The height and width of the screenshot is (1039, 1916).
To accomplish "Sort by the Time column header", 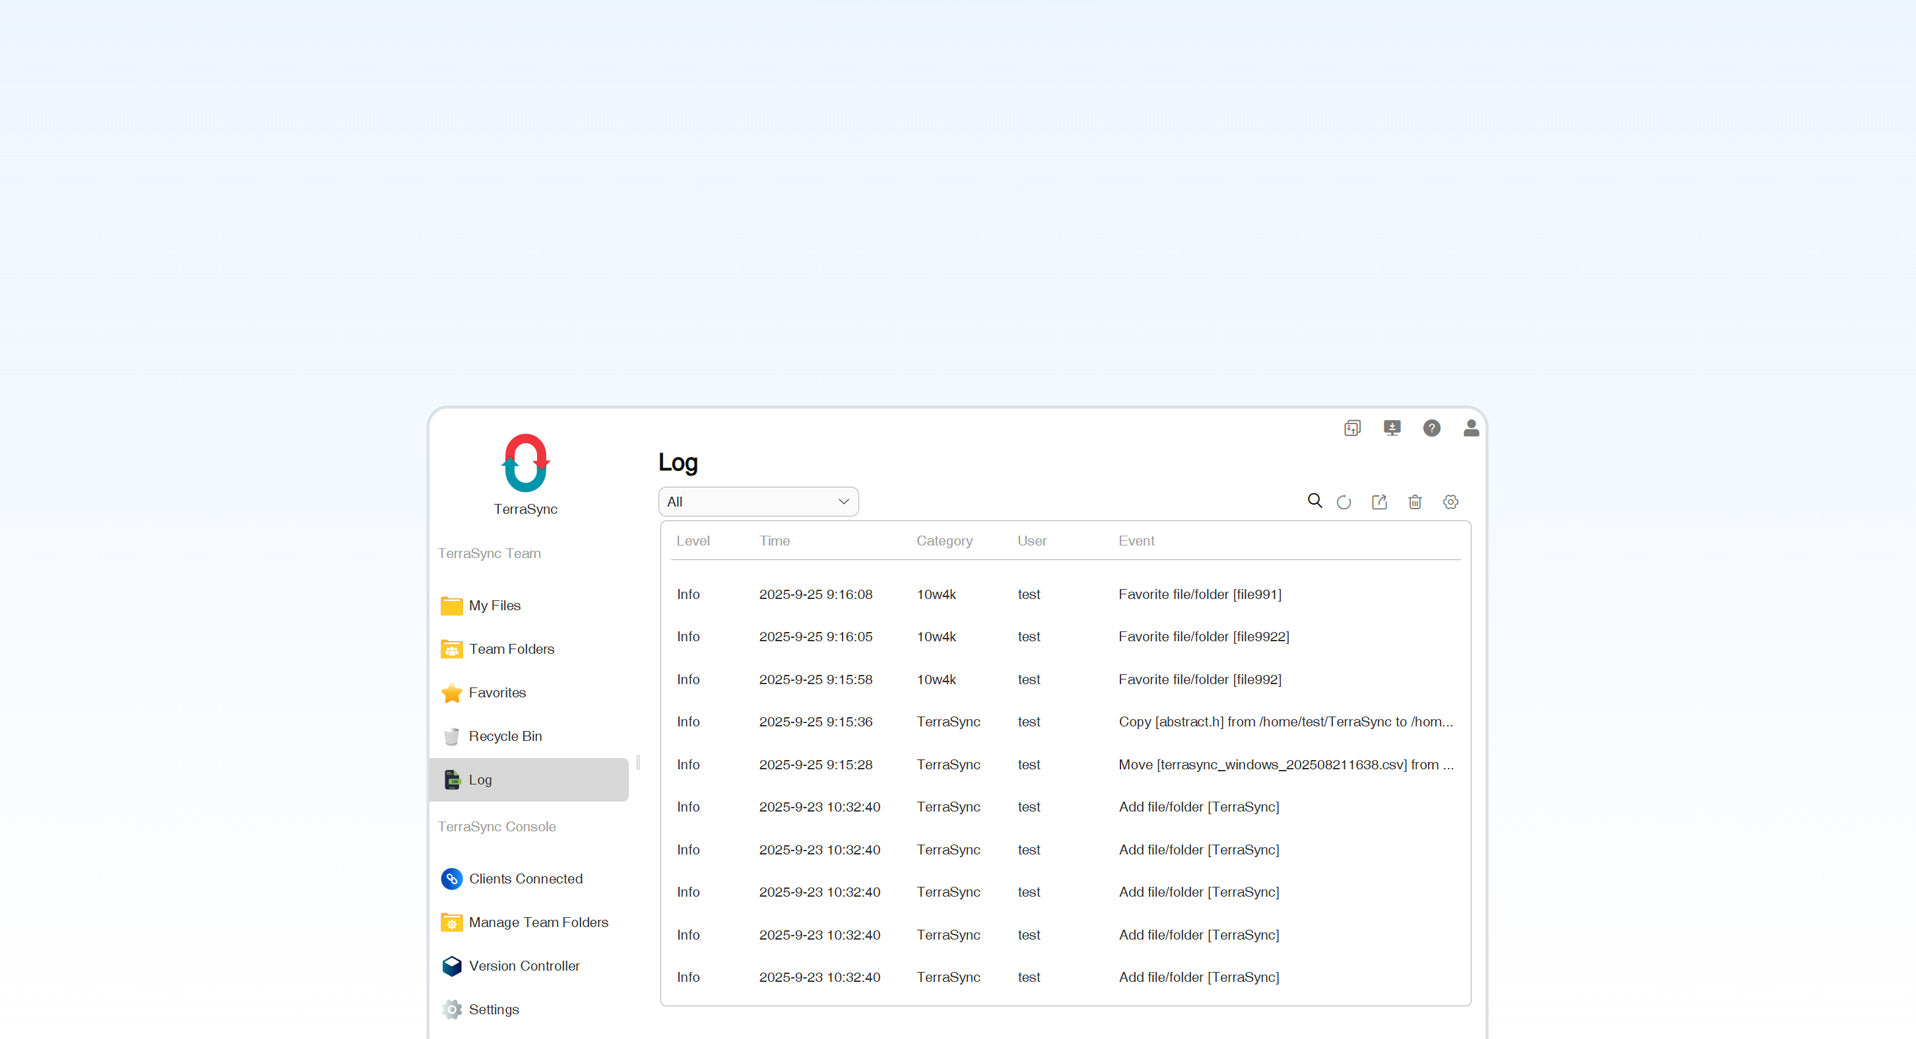I will coord(774,541).
